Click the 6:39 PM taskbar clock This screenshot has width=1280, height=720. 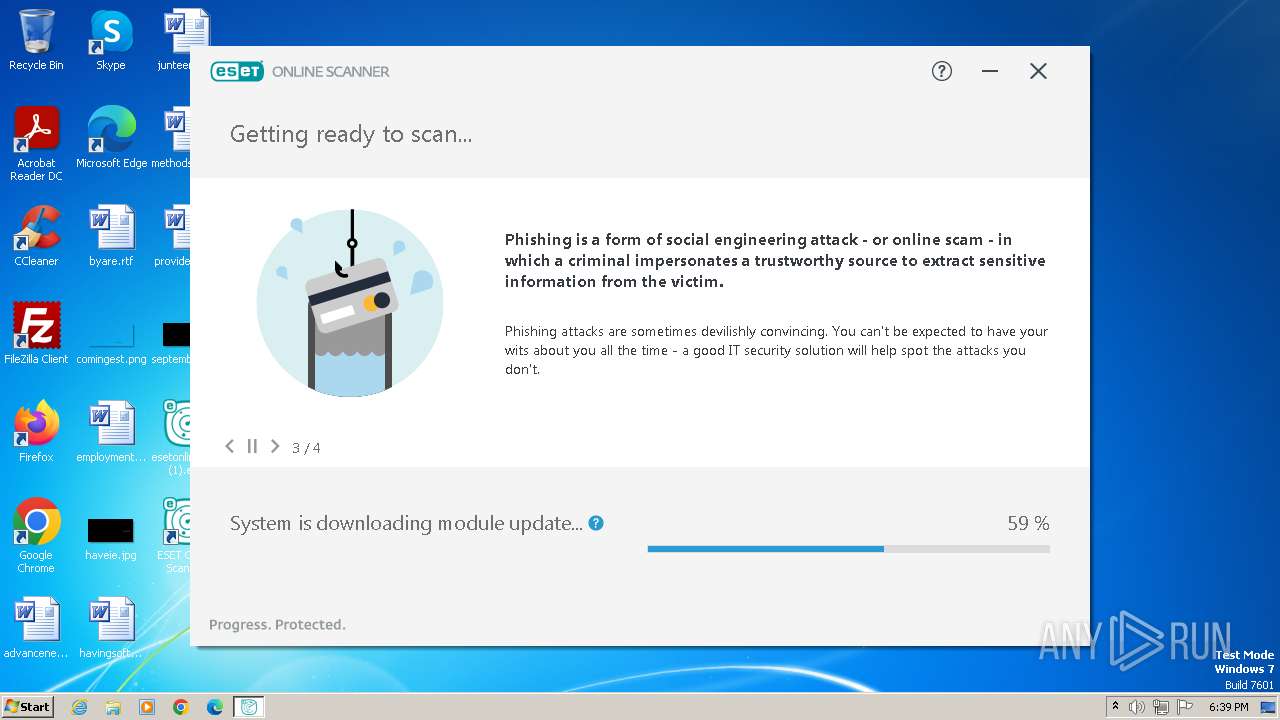pyautogui.click(x=1229, y=707)
